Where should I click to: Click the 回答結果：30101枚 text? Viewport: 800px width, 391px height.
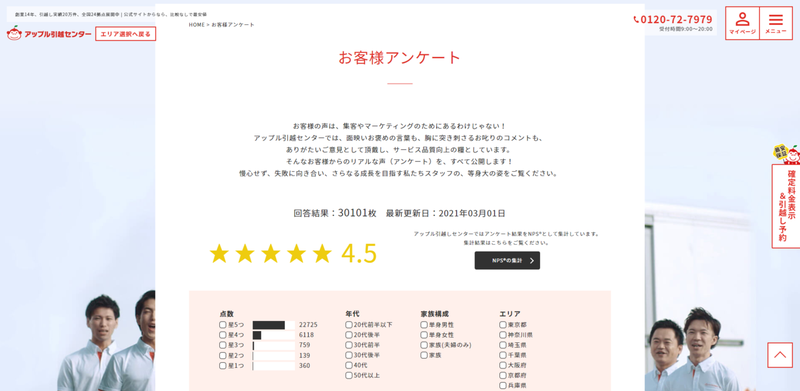coord(335,213)
